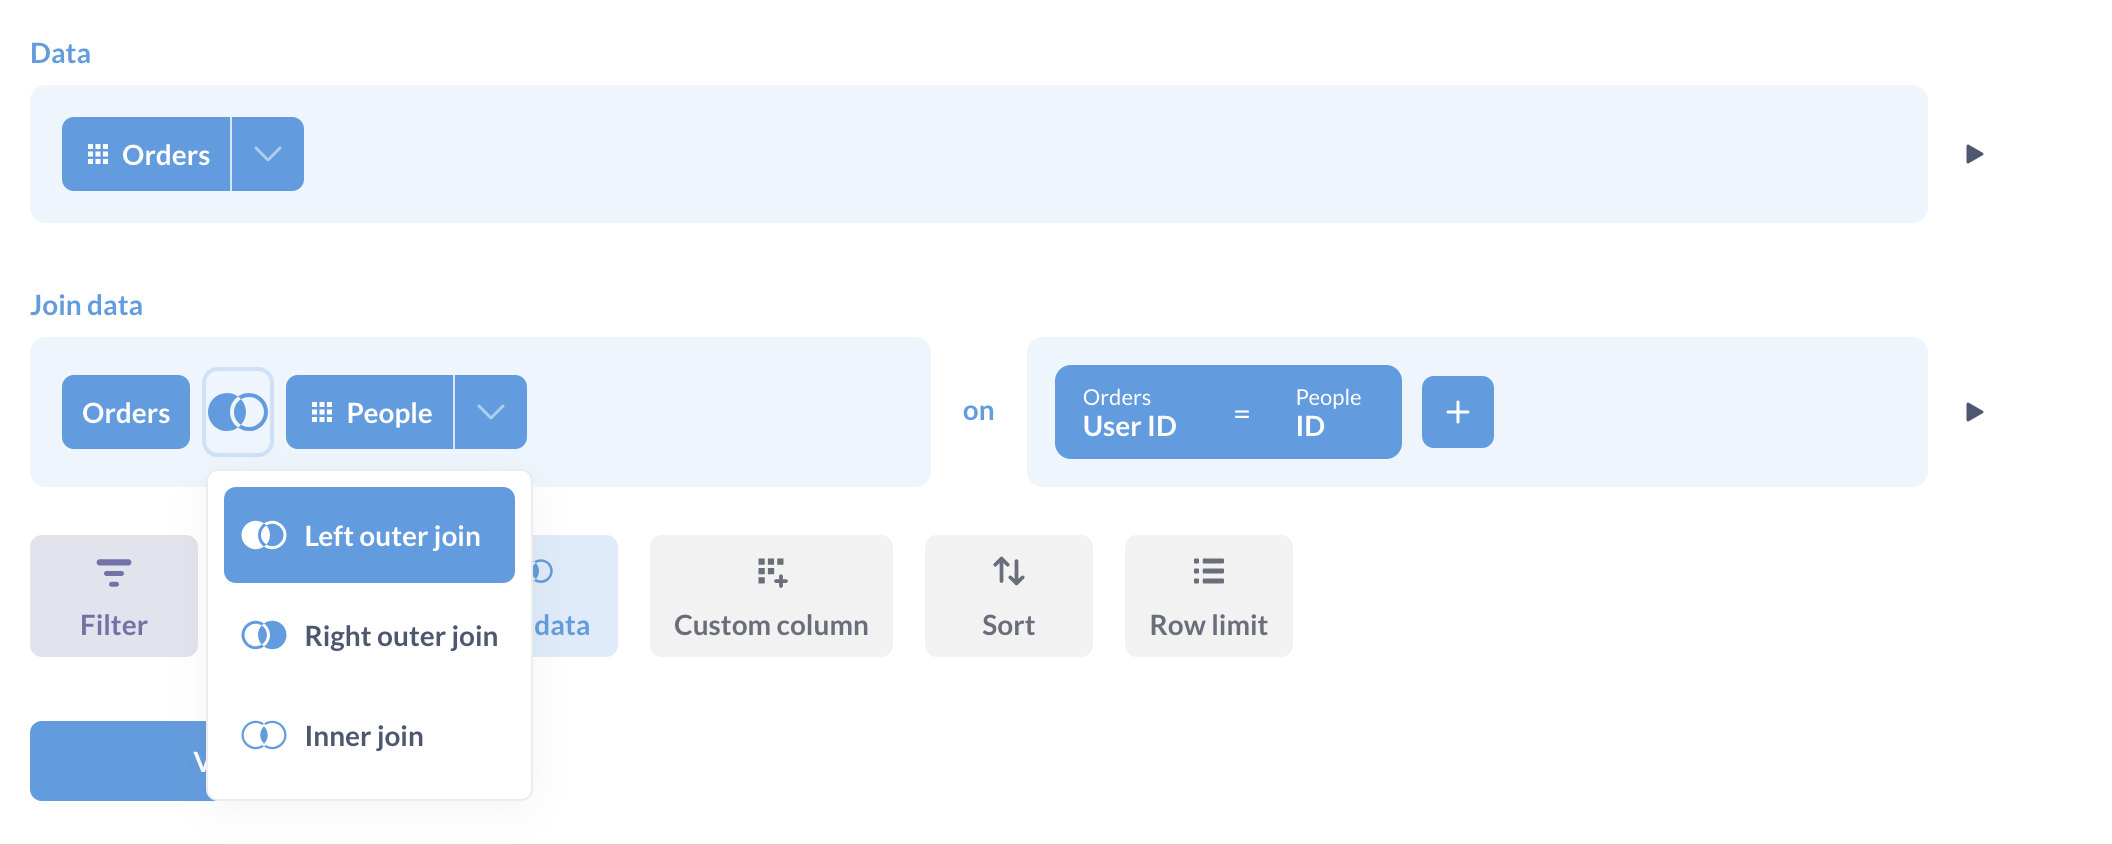Click the Filter funnel icon

(114, 572)
